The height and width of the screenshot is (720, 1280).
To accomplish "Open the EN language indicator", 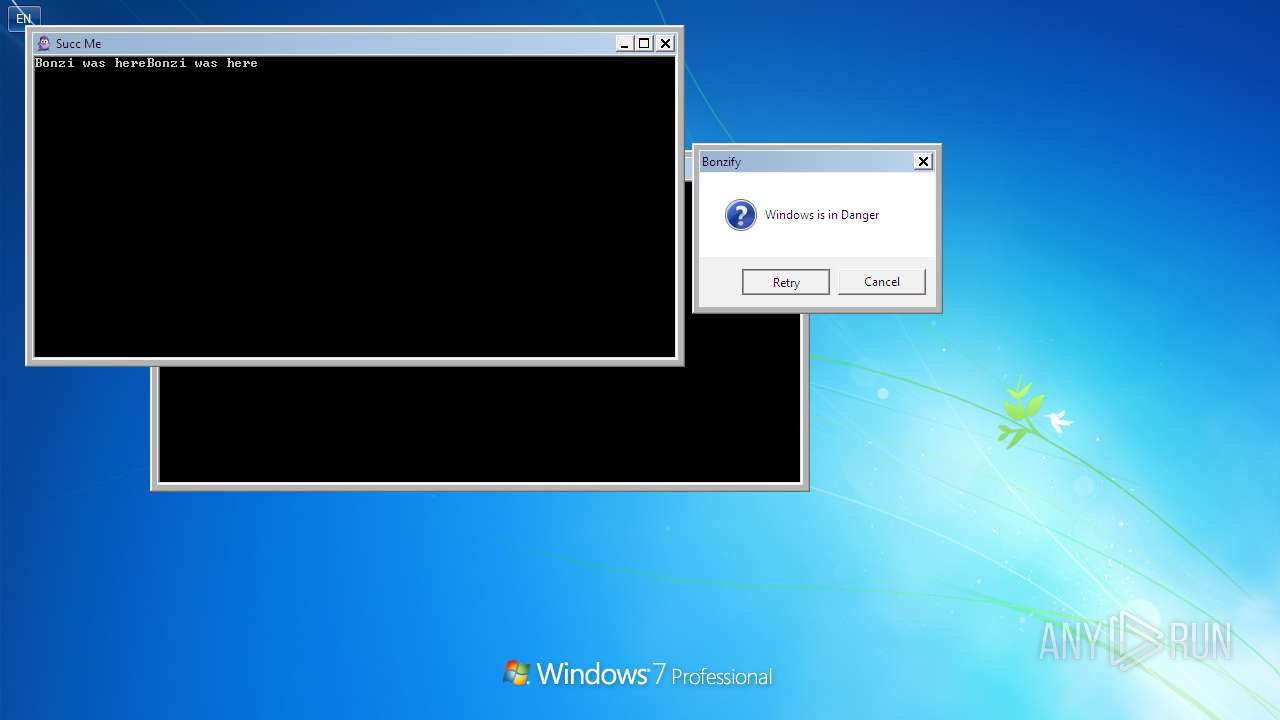I will pyautogui.click(x=24, y=18).
